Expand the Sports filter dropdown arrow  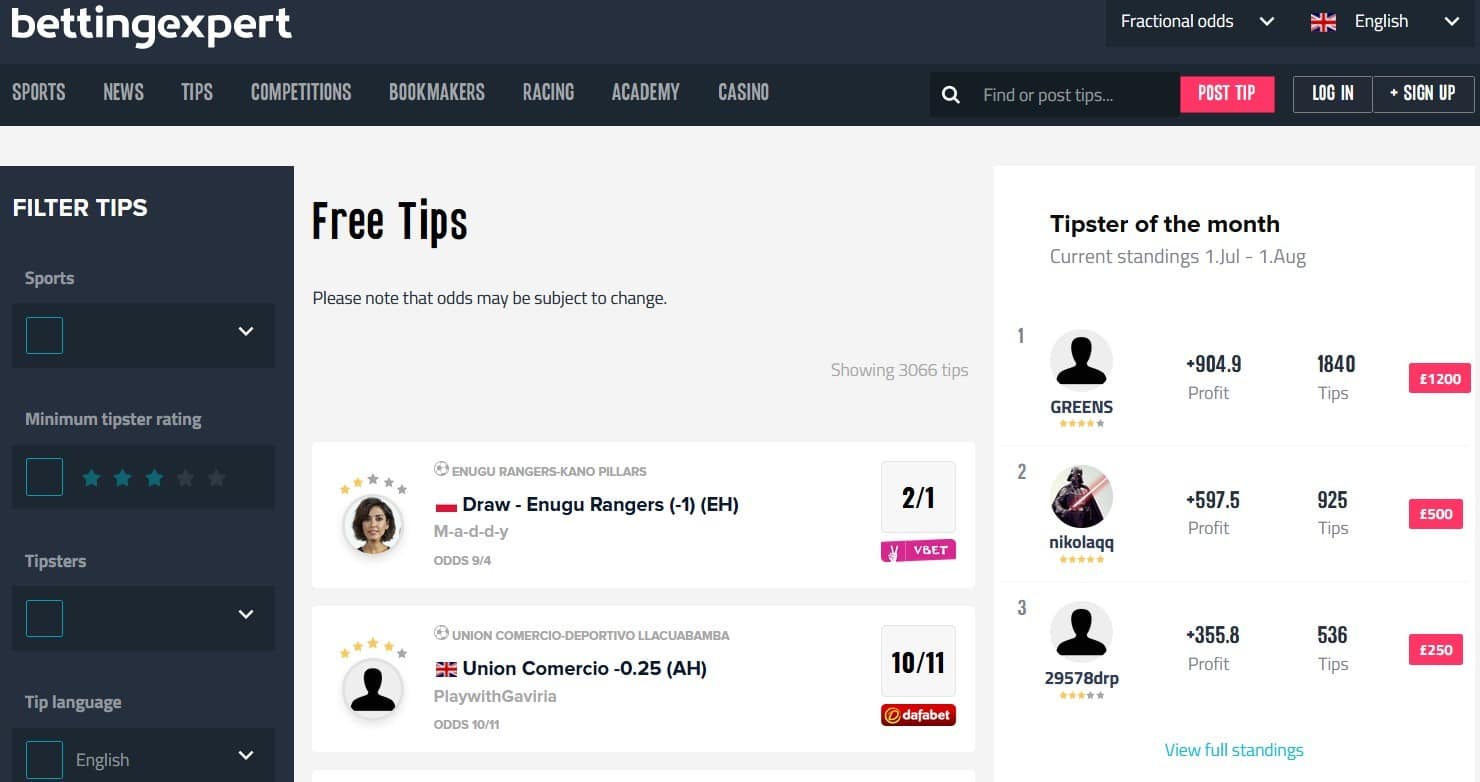tap(246, 332)
